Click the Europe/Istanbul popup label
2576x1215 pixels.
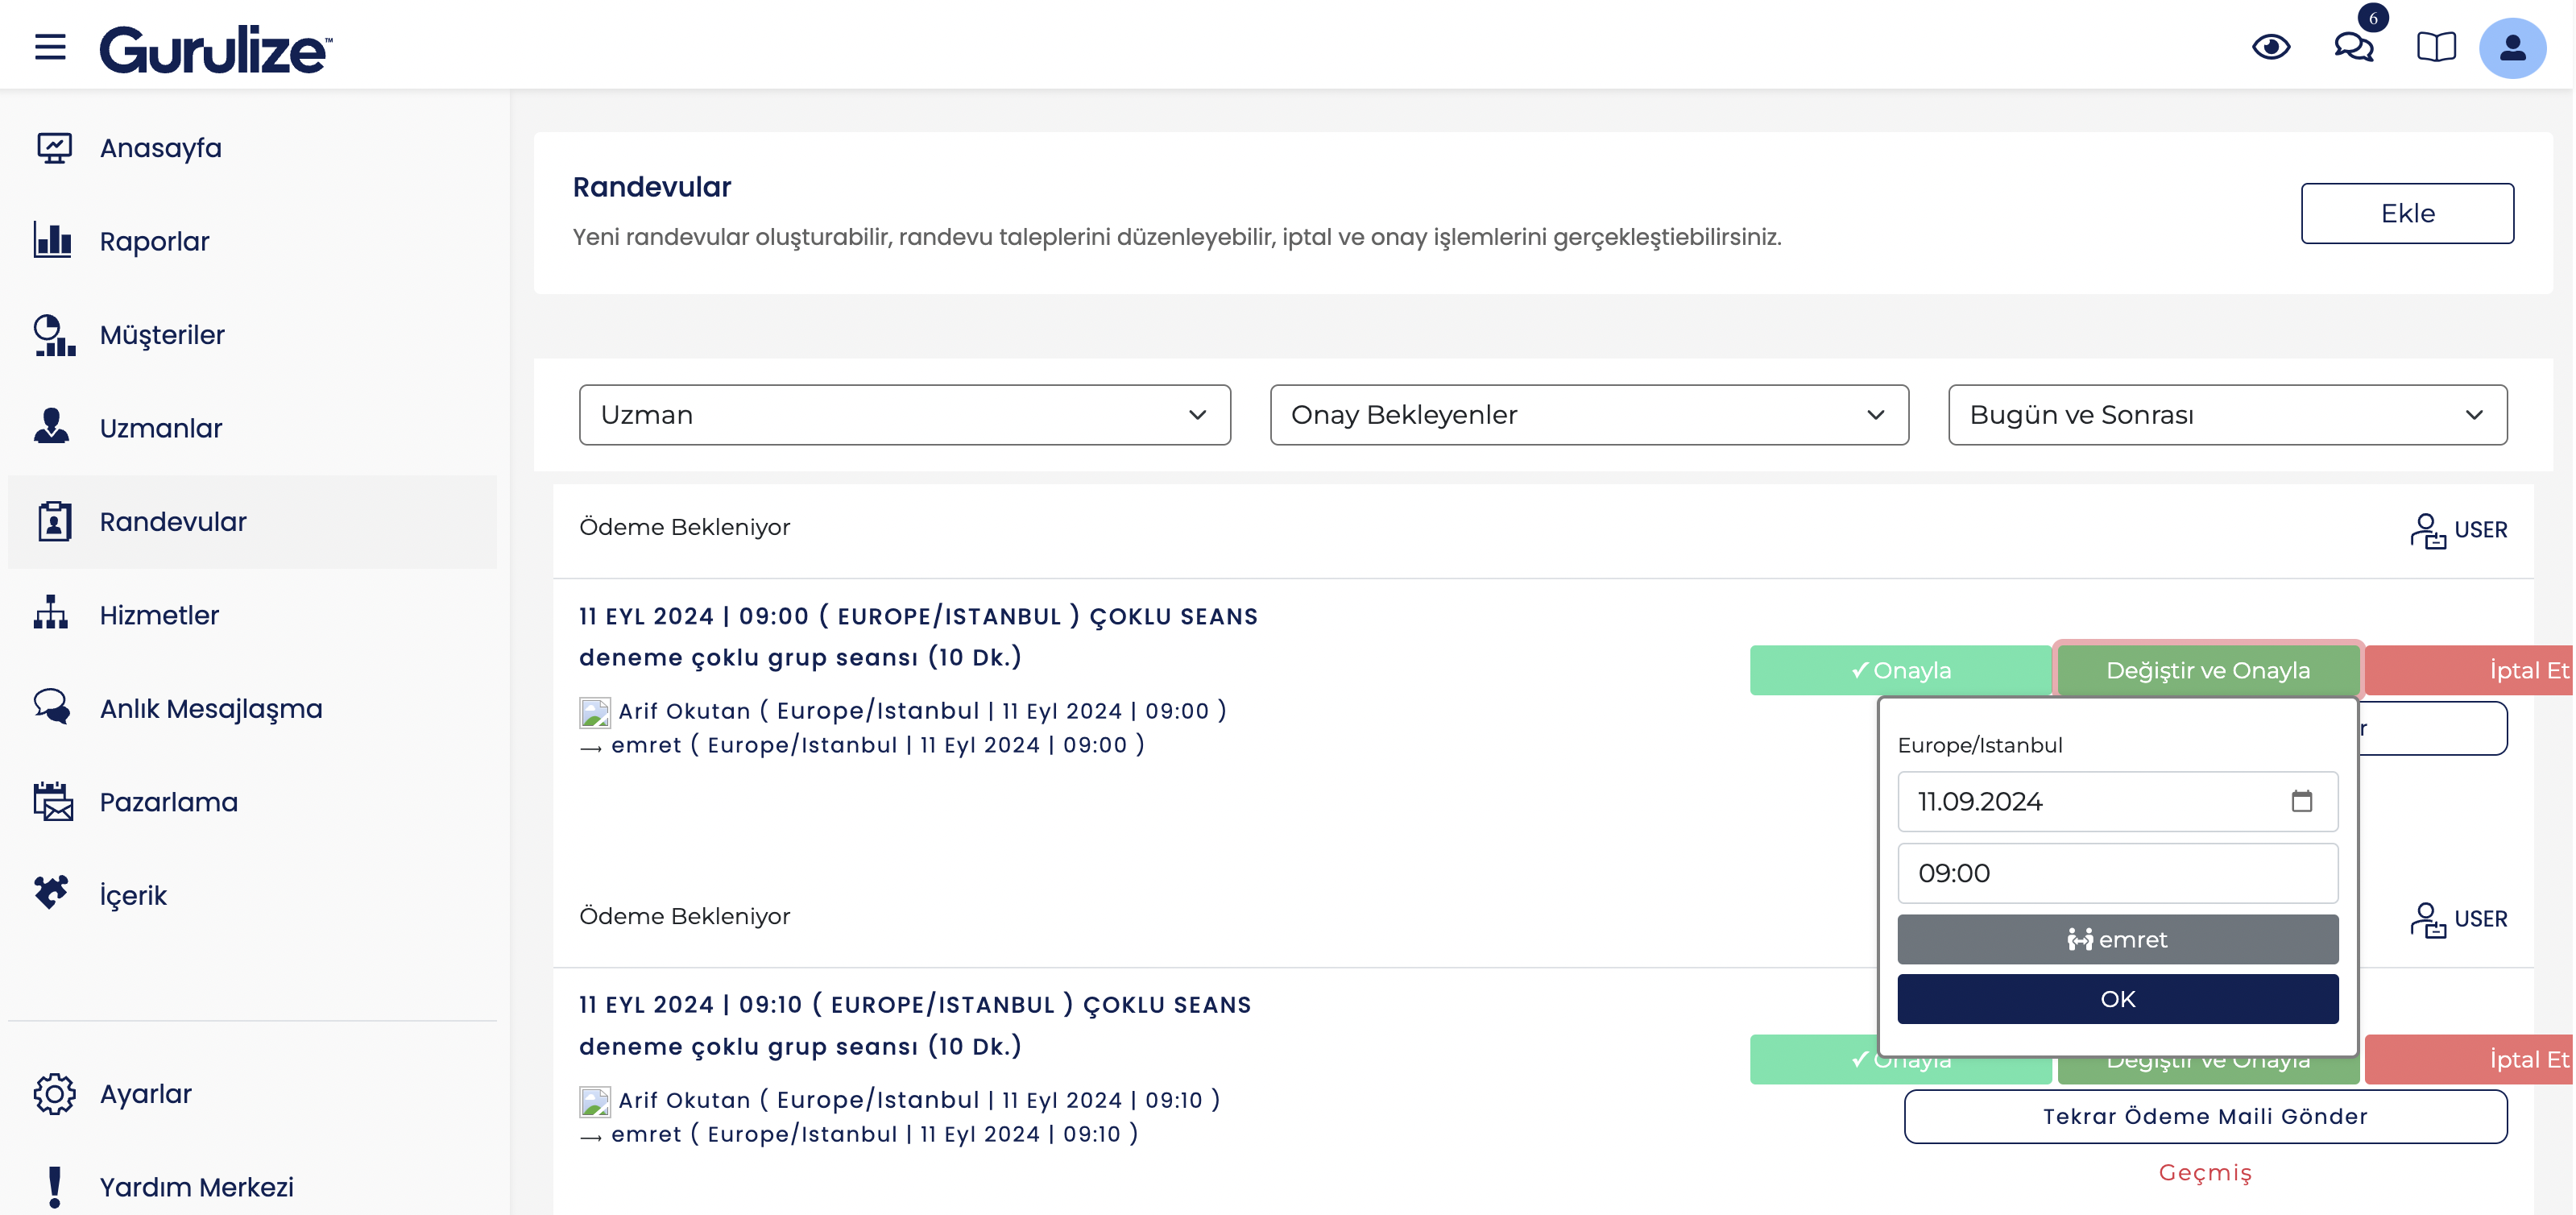[1979, 745]
